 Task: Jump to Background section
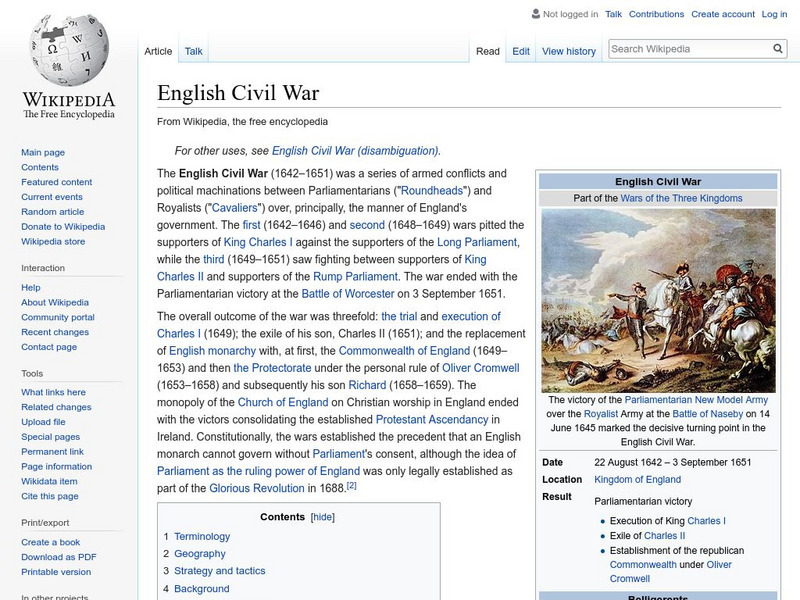click(x=202, y=589)
